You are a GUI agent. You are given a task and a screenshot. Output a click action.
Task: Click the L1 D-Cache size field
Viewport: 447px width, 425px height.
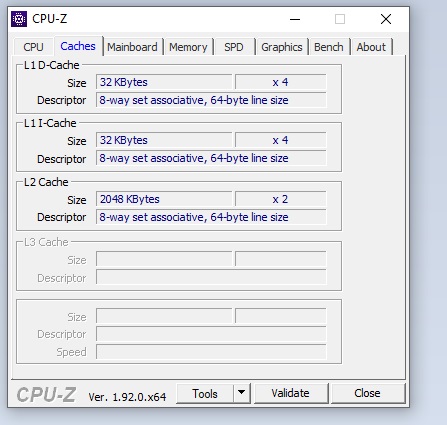pos(164,82)
